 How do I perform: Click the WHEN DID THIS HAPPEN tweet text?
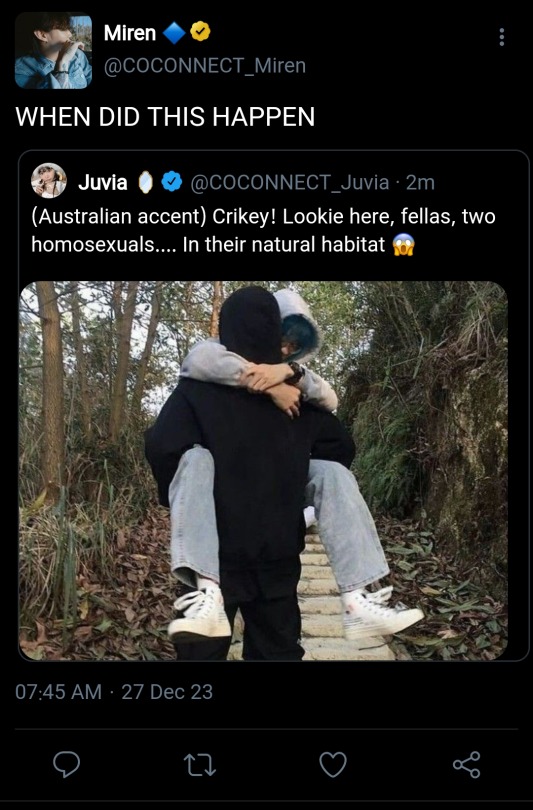click(x=165, y=116)
